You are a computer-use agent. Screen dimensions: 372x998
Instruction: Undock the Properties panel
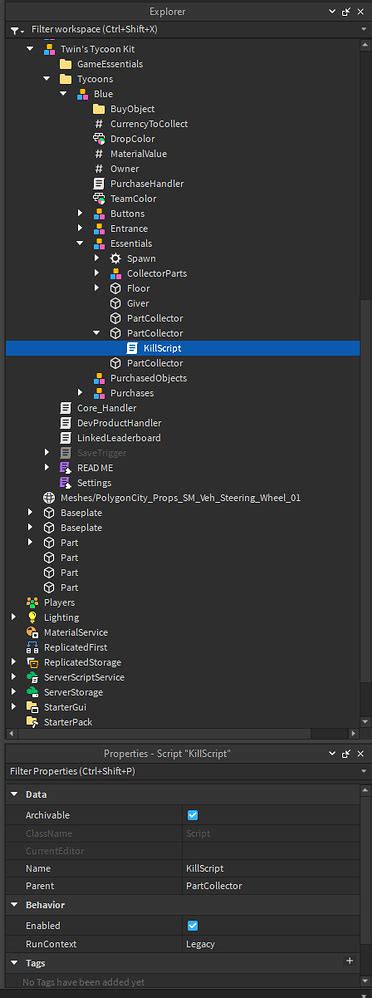click(347, 754)
